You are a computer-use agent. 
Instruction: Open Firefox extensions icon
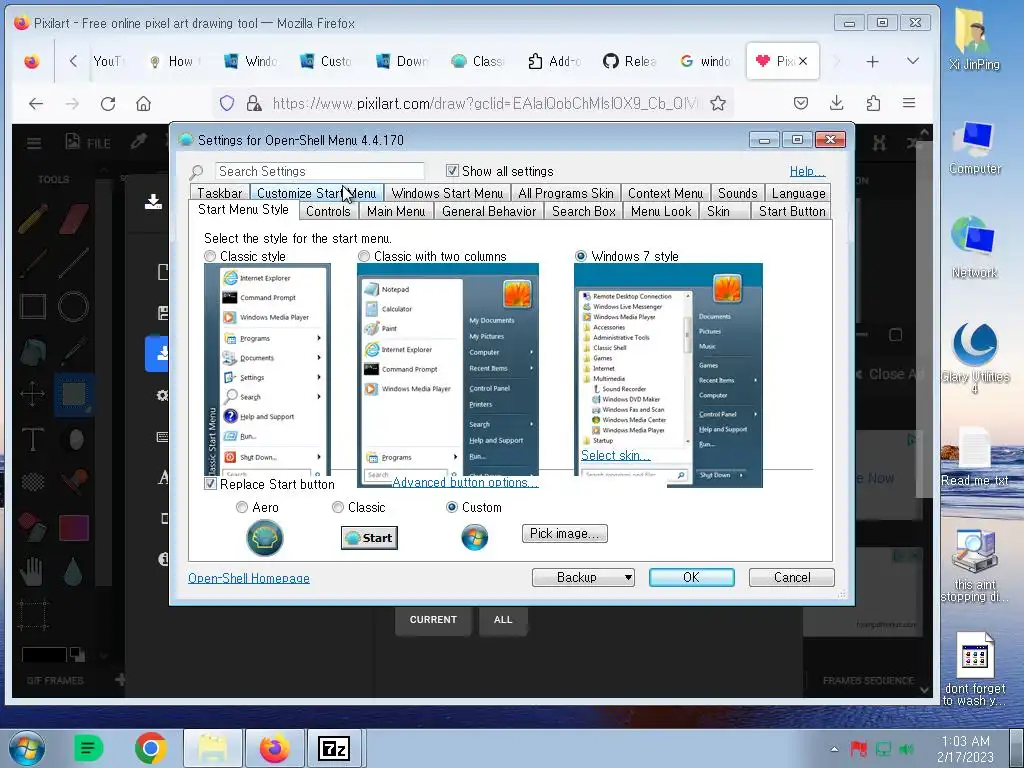(x=872, y=103)
